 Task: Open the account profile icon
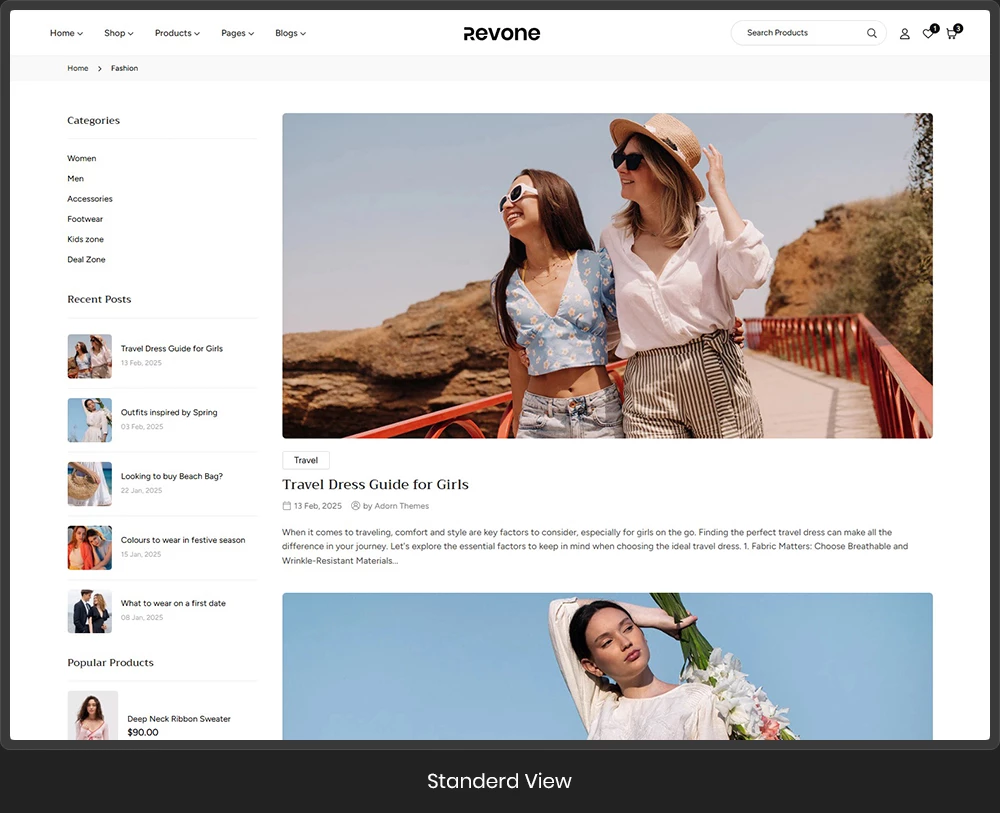coord(904,33)
